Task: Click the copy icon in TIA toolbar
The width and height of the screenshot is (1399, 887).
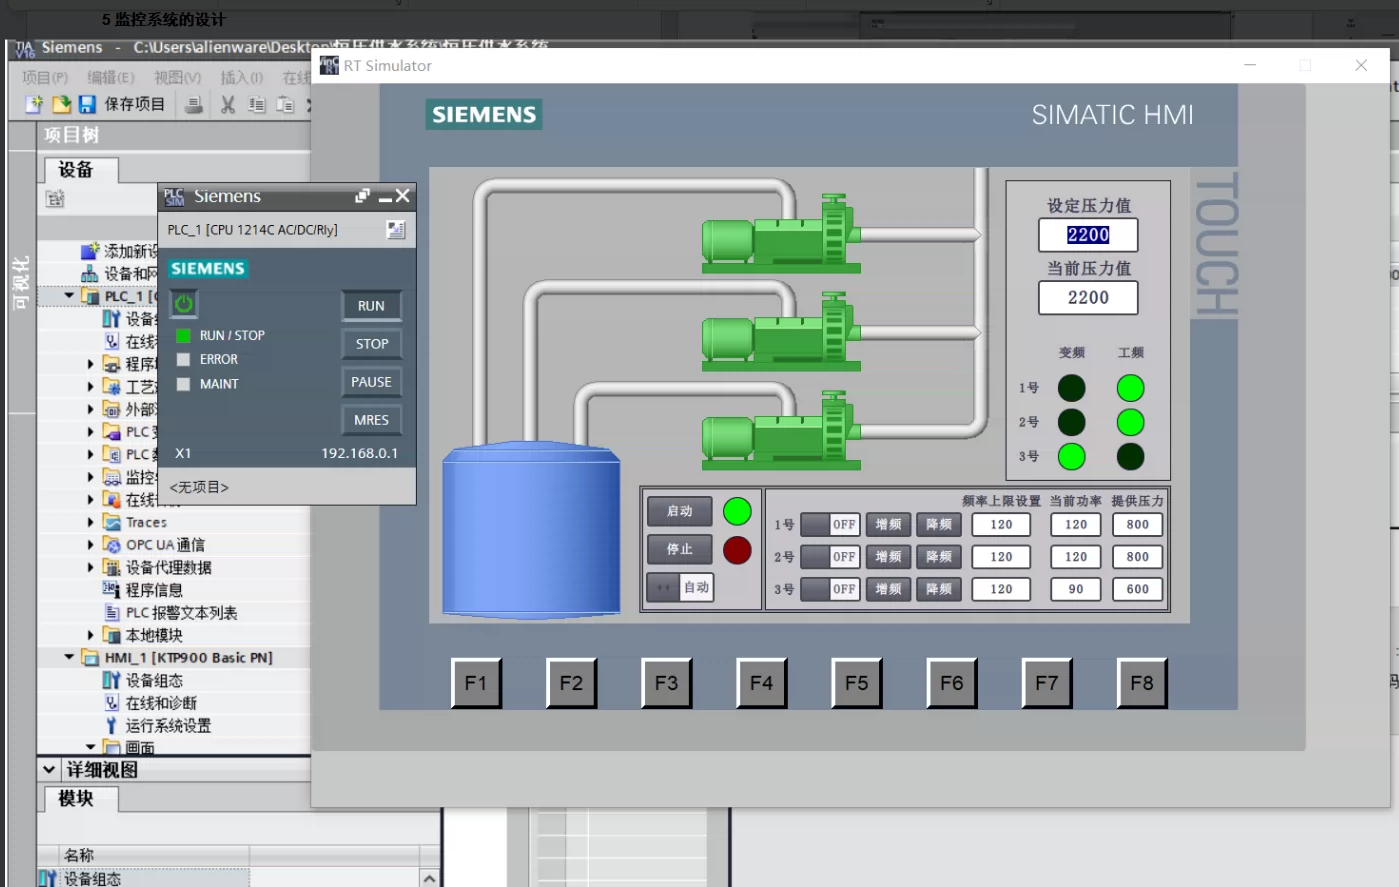Action: [x=257, y=104]
